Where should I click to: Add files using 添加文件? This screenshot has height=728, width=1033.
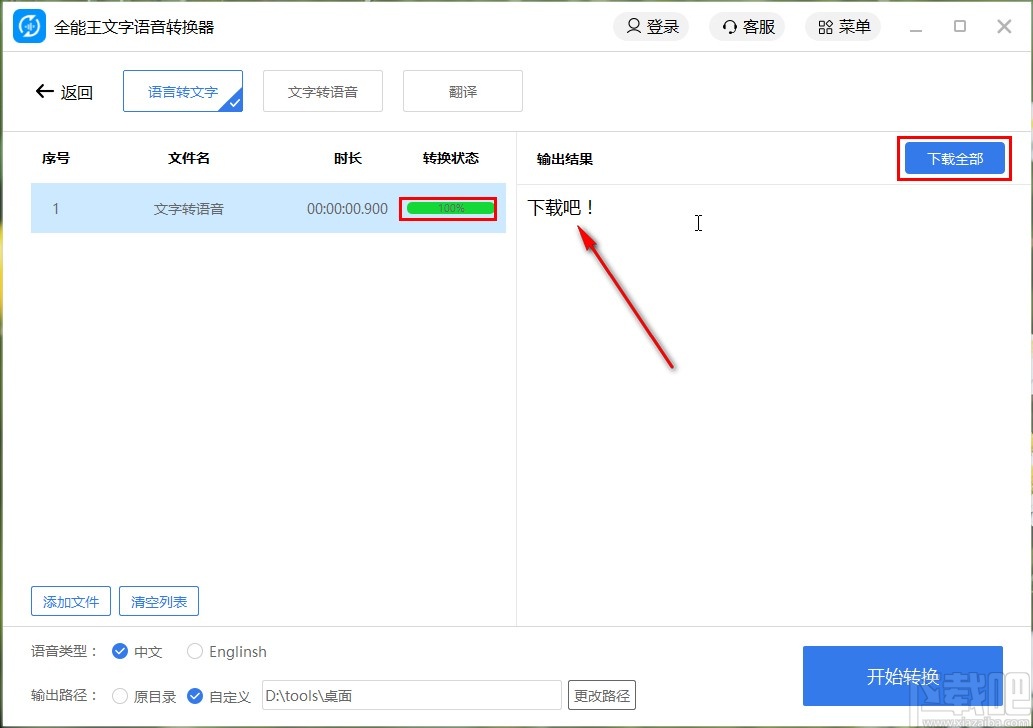click(x=70, y=601)
